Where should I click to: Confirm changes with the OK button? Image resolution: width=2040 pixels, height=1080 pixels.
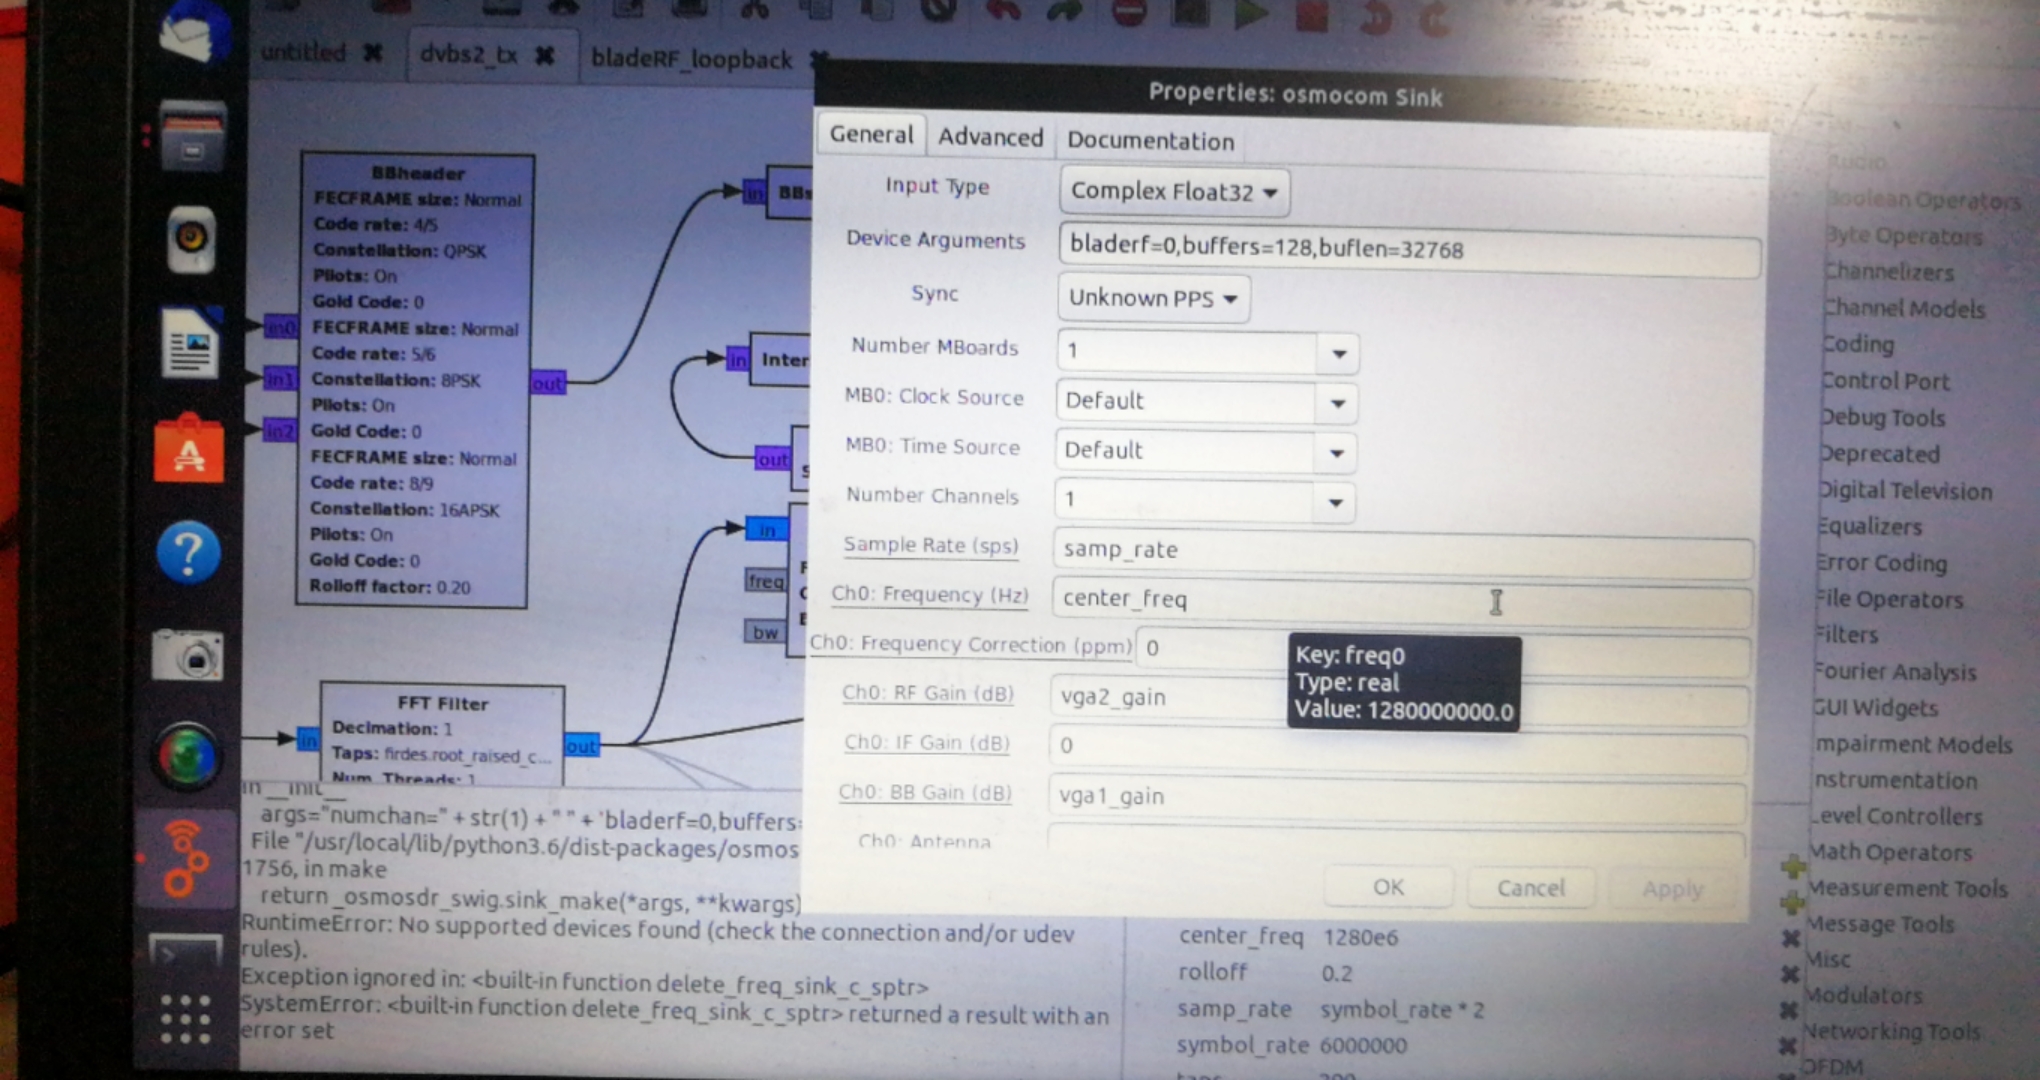click(1388, 887)
